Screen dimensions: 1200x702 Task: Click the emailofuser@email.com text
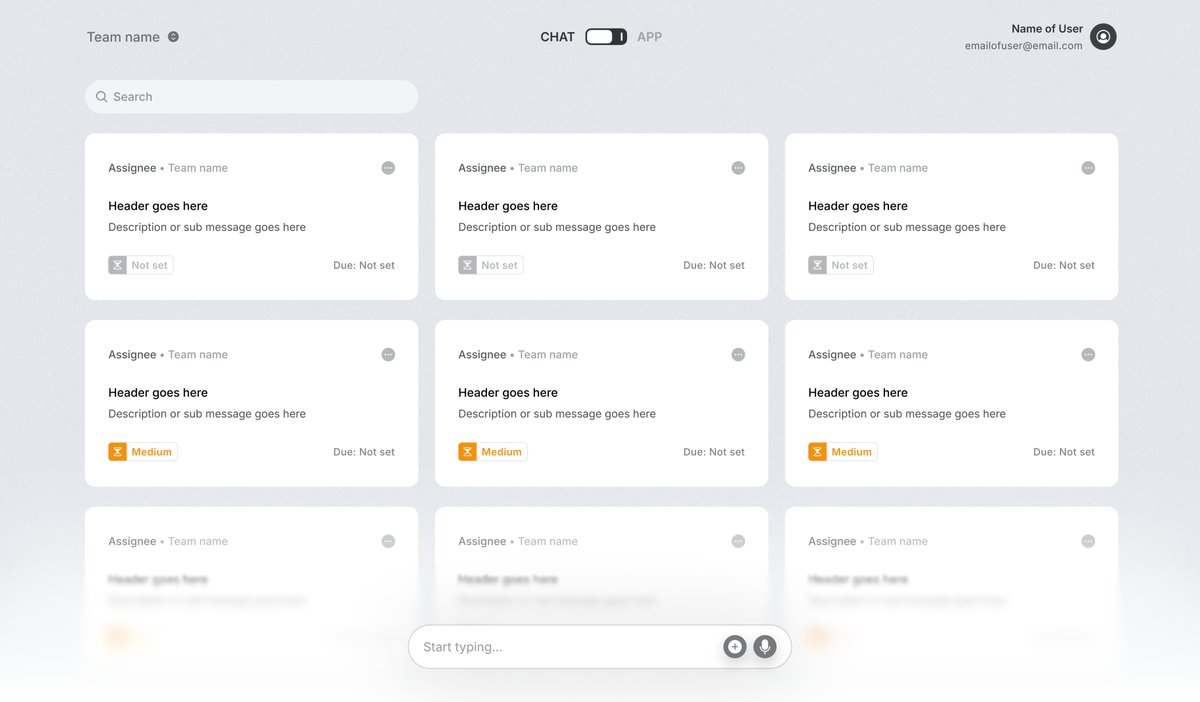1023,46
